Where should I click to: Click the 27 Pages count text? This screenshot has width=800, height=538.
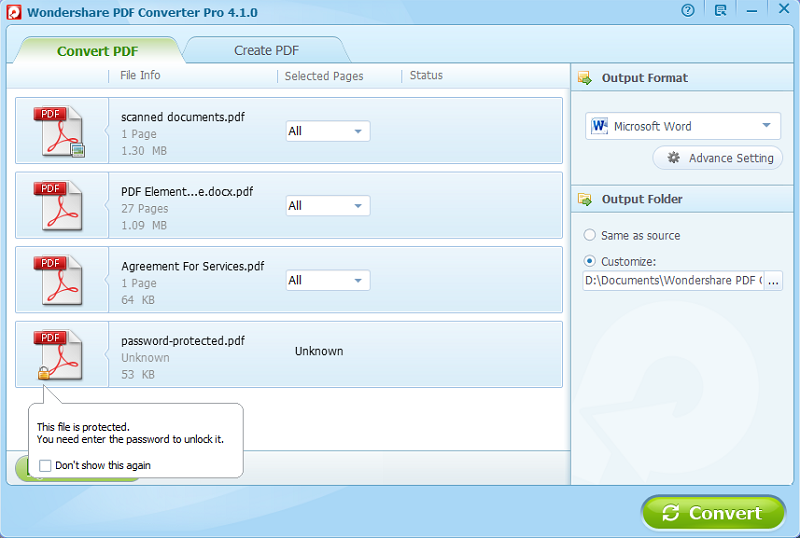point(144,208)
